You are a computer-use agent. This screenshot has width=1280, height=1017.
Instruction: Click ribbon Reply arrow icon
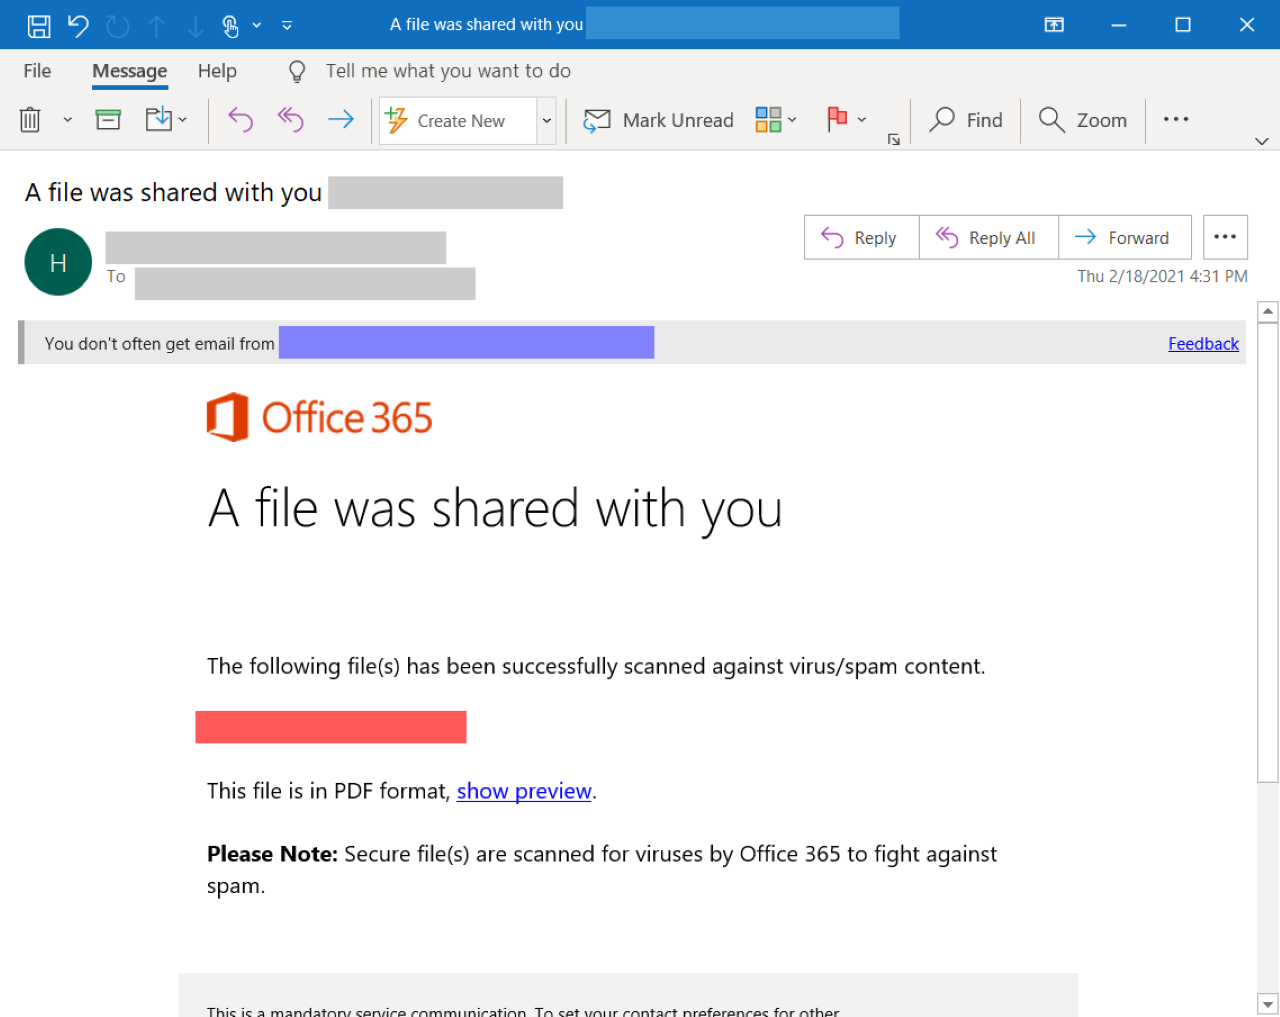pos(240,120)
